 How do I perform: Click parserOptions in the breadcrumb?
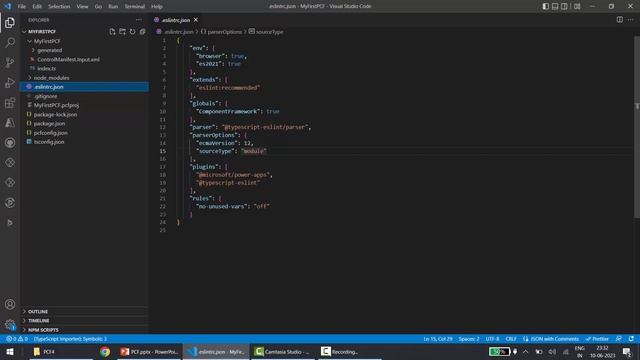coord(224,31)
